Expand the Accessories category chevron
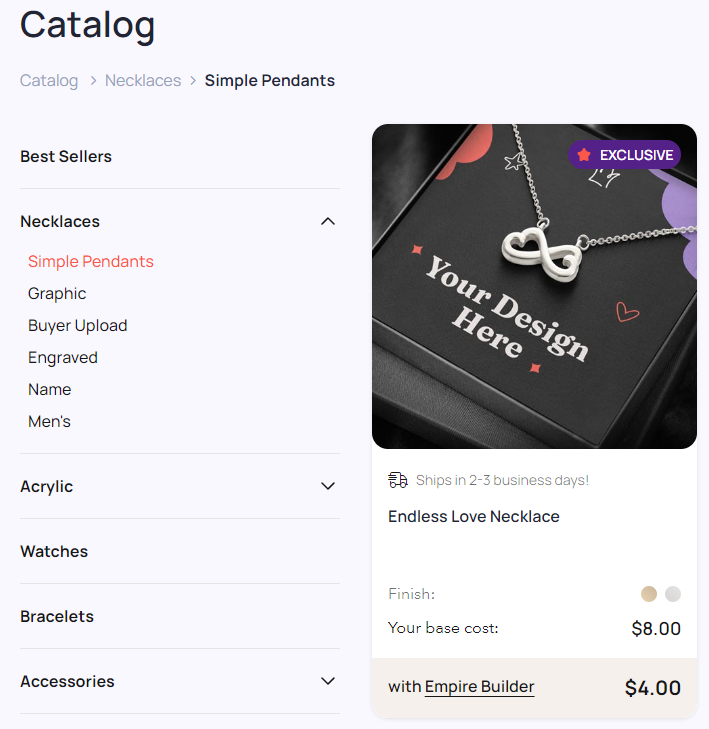The height and width of the screenshot is (729, 709). 328,681
